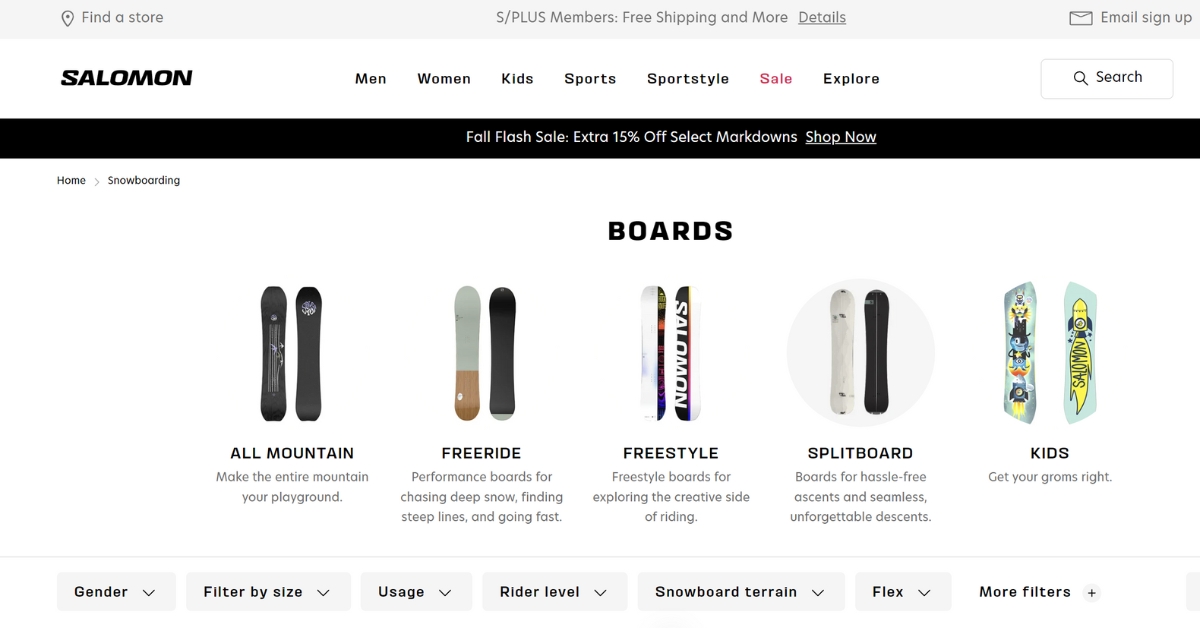Click the More filters plus icon
The height and width of the screenshot is (628, 1200).
click(x=1092, y=593)
